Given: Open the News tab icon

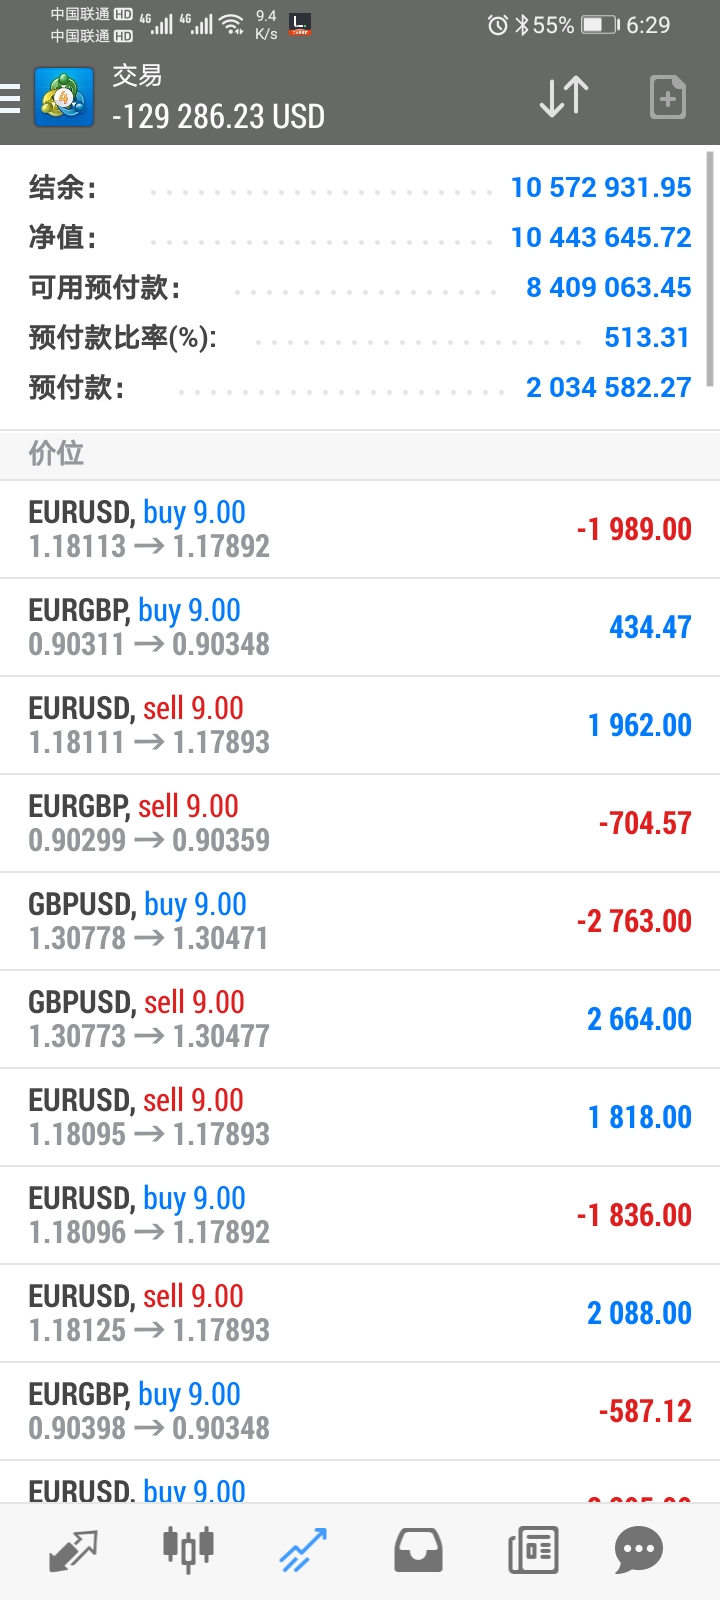Looking at the screenshot, I should pyautogui.click(x=533, y=1551).
